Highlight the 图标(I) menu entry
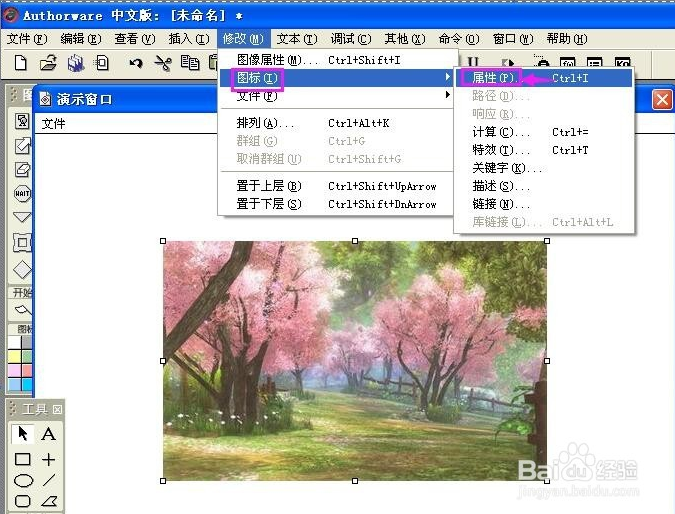This screenshot has height=514, width=675. 337,78
